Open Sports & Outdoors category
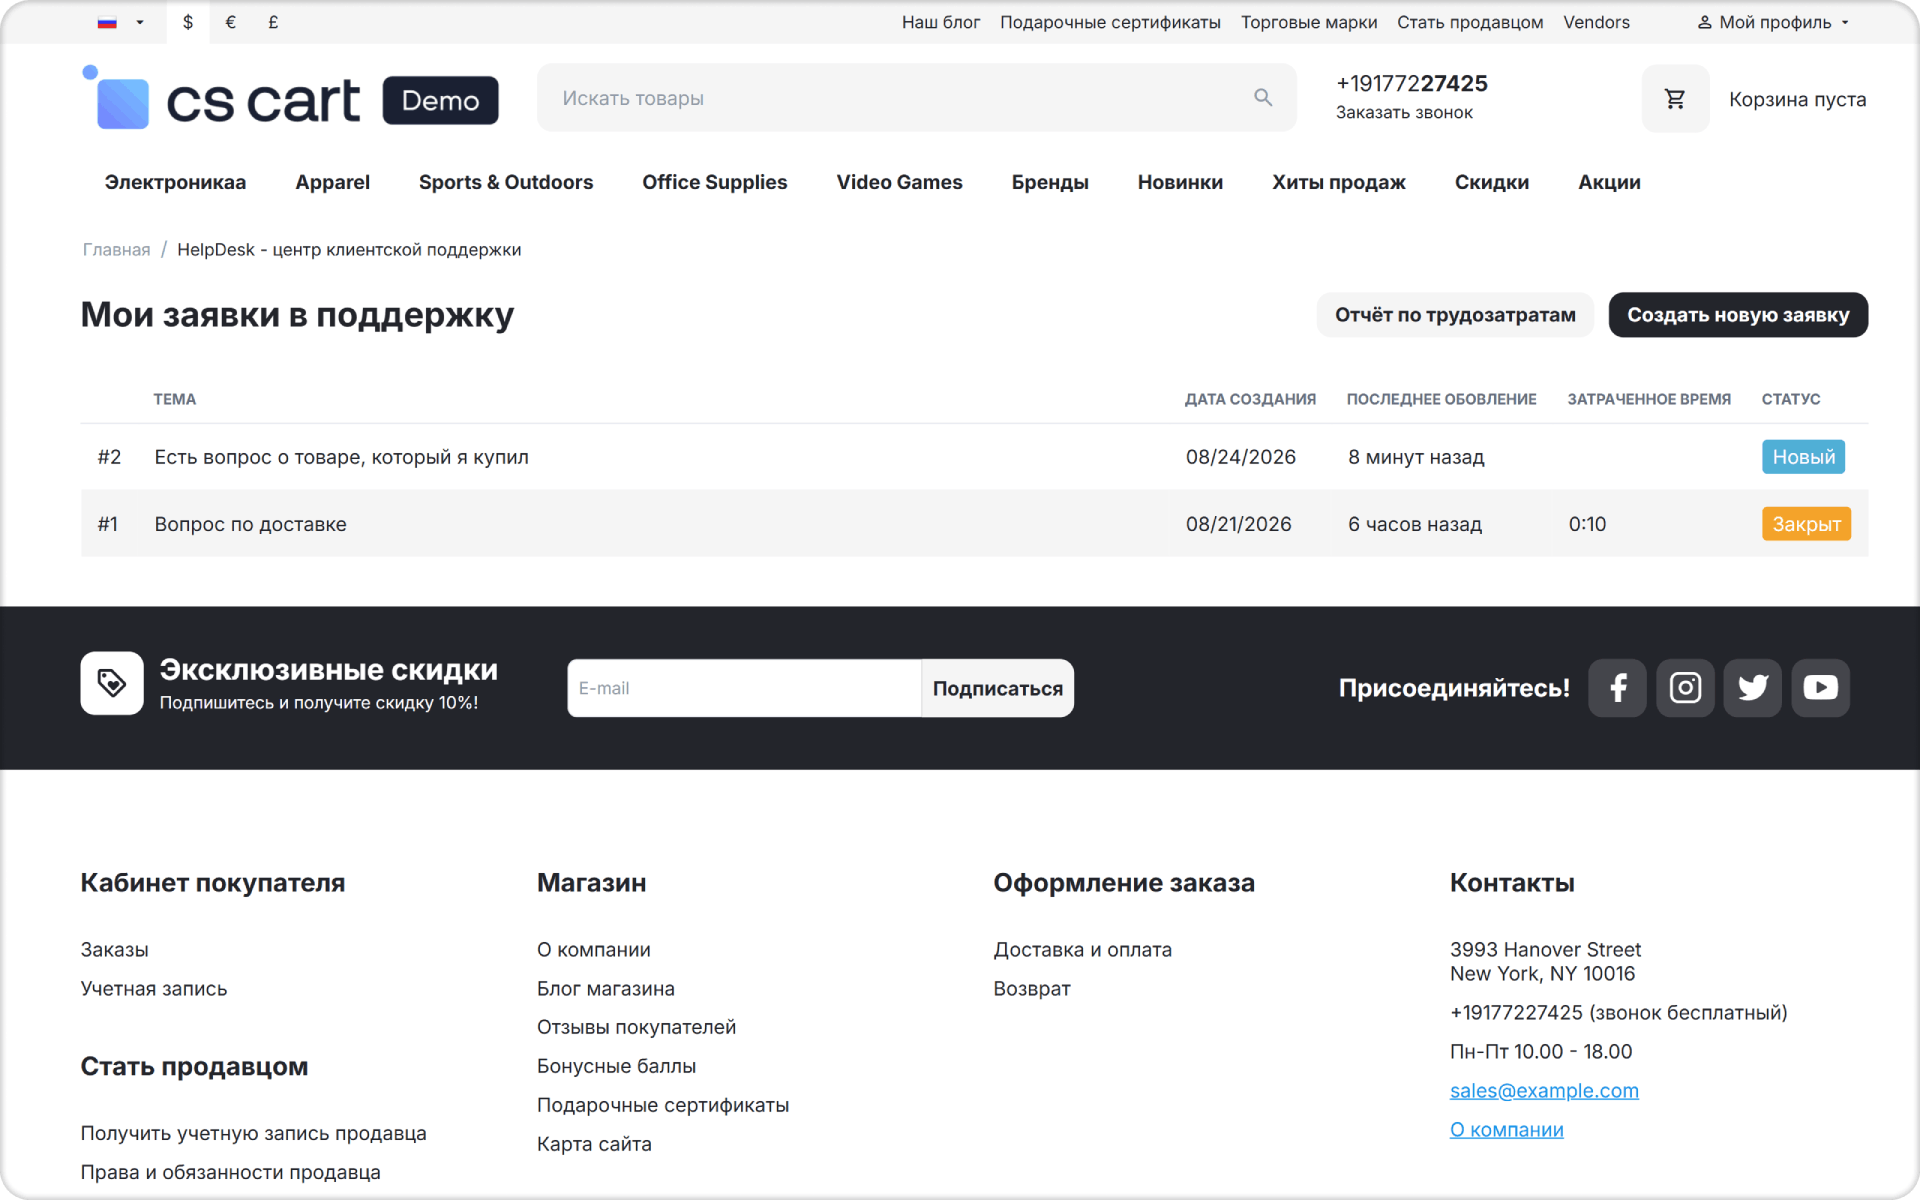The image size is (1920, 1200). tap(506, 182)
